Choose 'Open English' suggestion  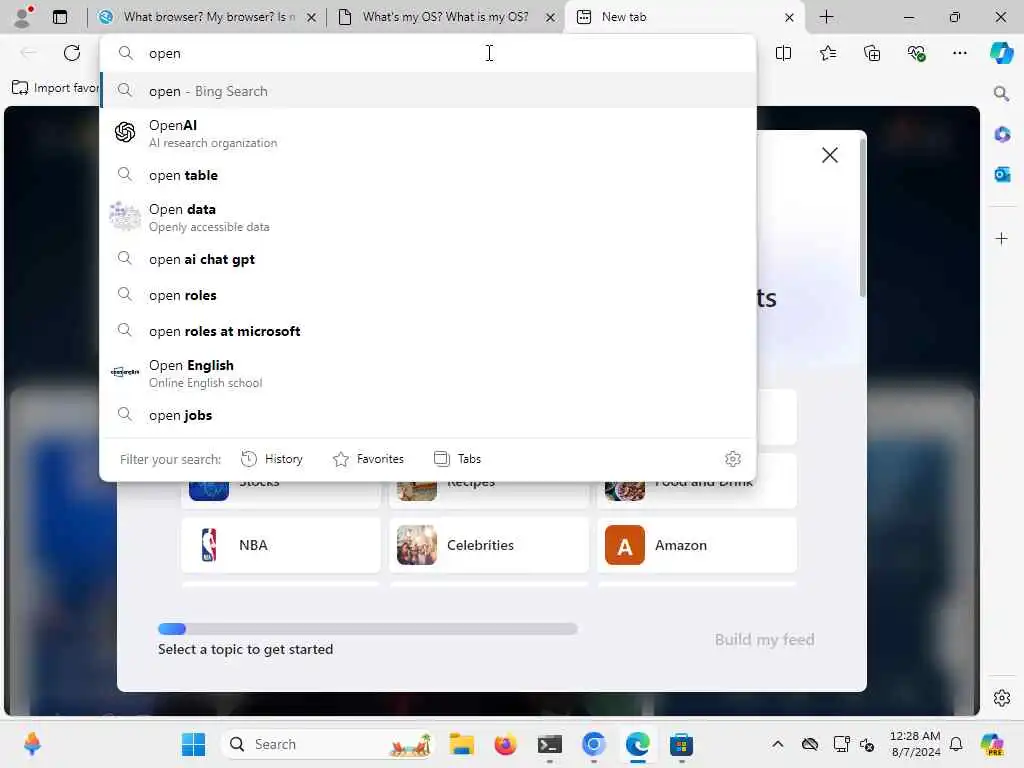pos(428,373)
